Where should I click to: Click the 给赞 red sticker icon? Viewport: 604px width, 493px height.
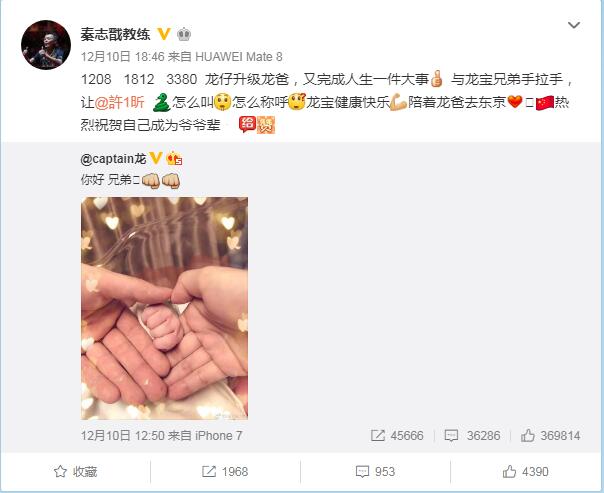click(257, 125)
